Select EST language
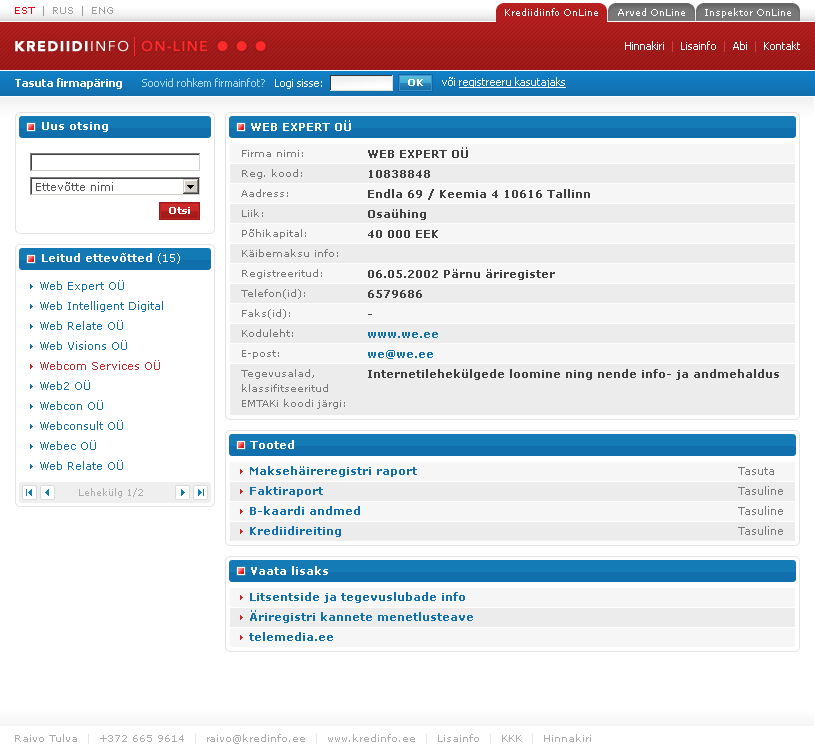Screen dimensions: 815x750 tap(24, 11)
